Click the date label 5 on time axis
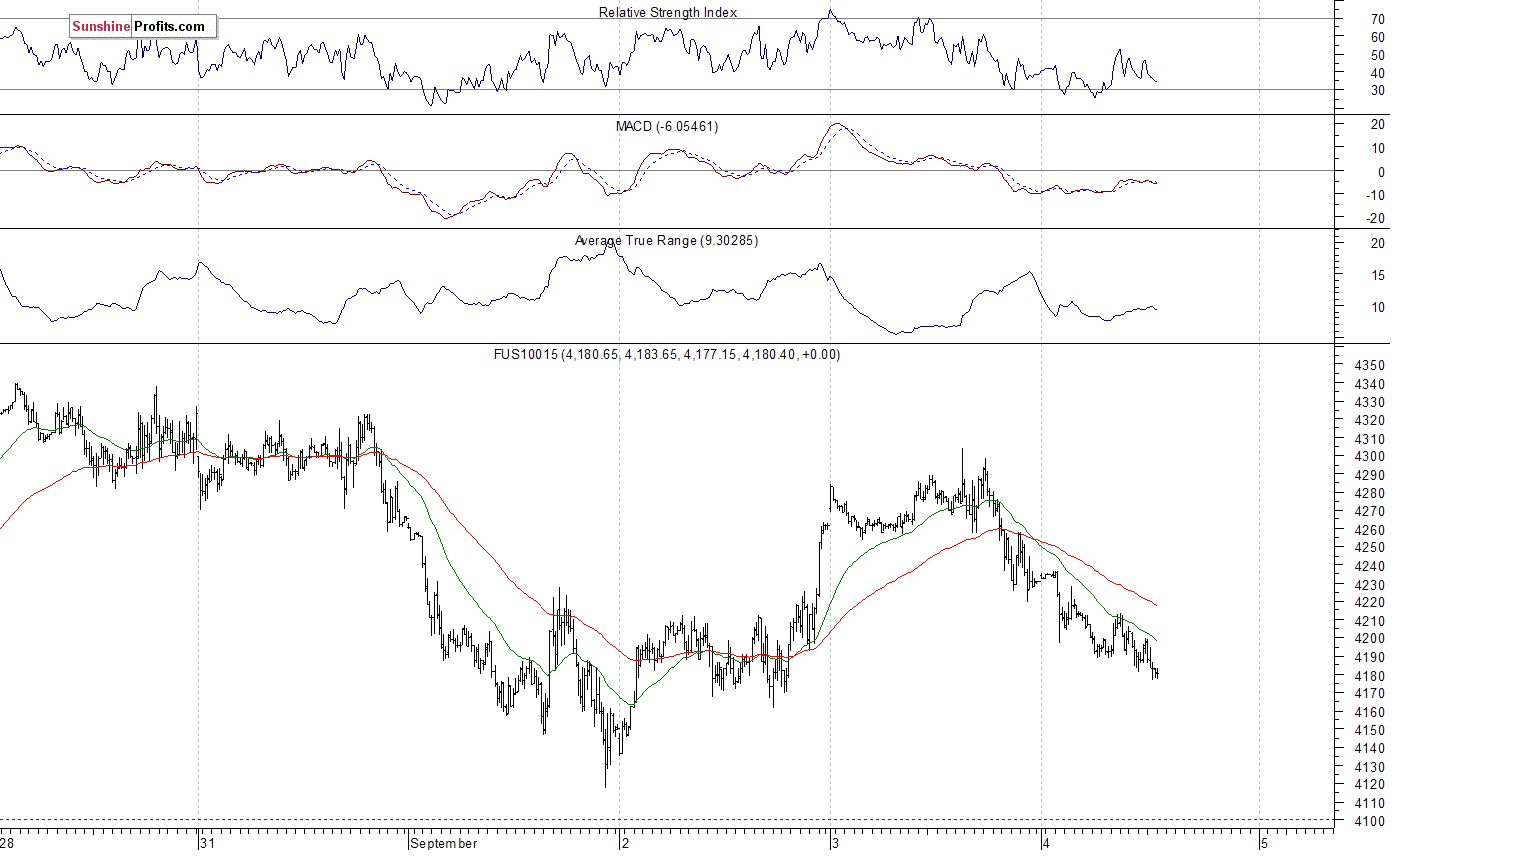This screenshot has height=864, width=1536. [1264, 843]
